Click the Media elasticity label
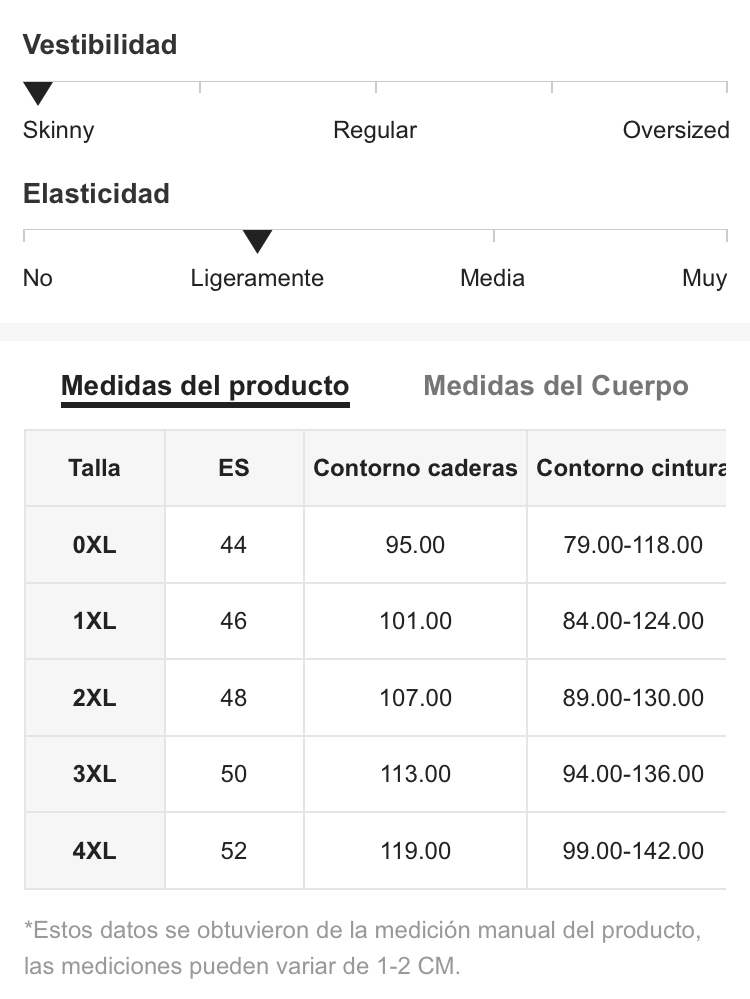 point(493,278)
